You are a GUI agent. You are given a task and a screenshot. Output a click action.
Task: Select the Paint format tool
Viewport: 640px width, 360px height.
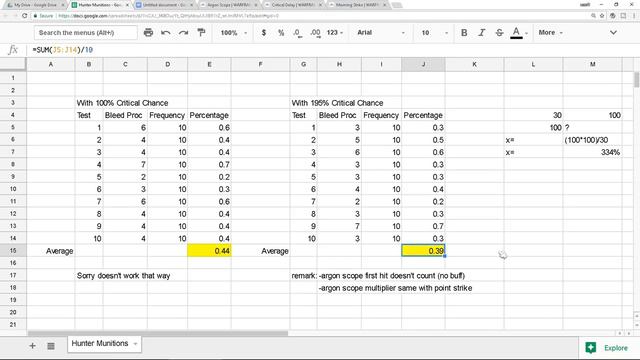[201, 33]
